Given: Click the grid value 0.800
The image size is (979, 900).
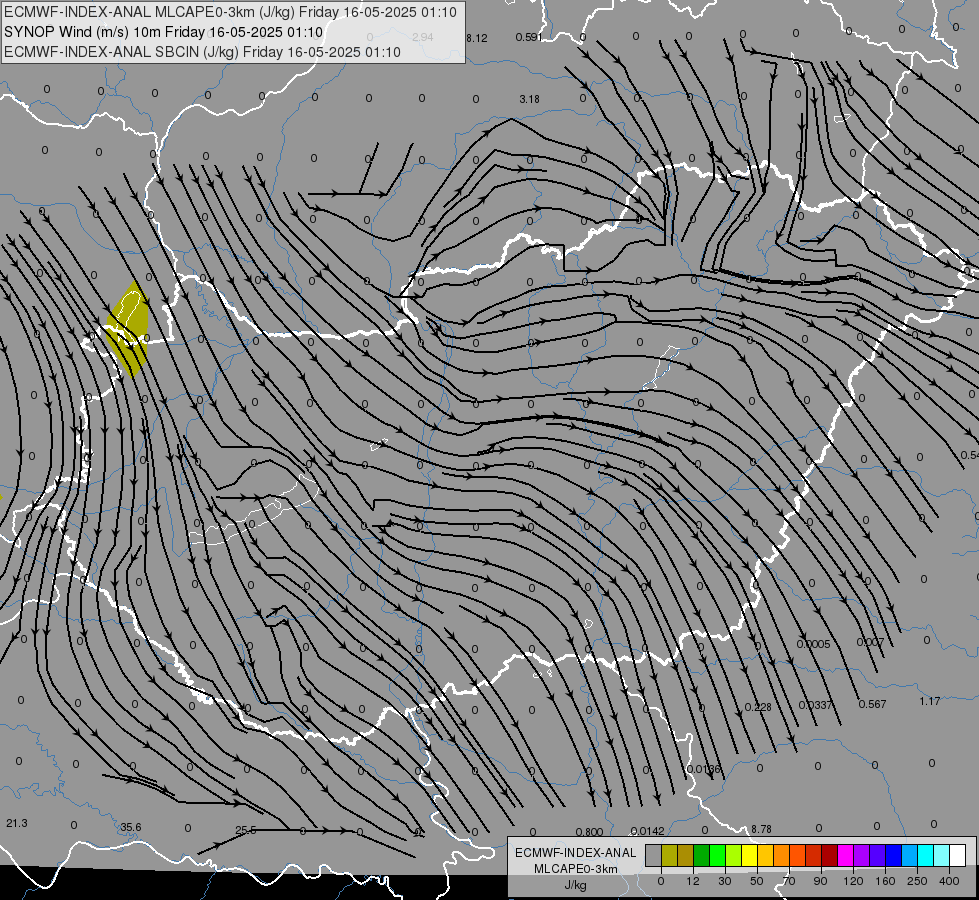Looking at the screenshot, I should pos(589,832).
